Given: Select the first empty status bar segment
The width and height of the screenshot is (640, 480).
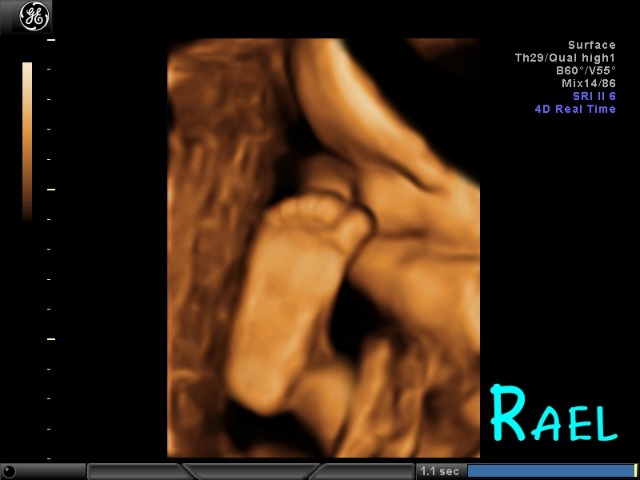Looking at the screenshot, I should 135,471.
